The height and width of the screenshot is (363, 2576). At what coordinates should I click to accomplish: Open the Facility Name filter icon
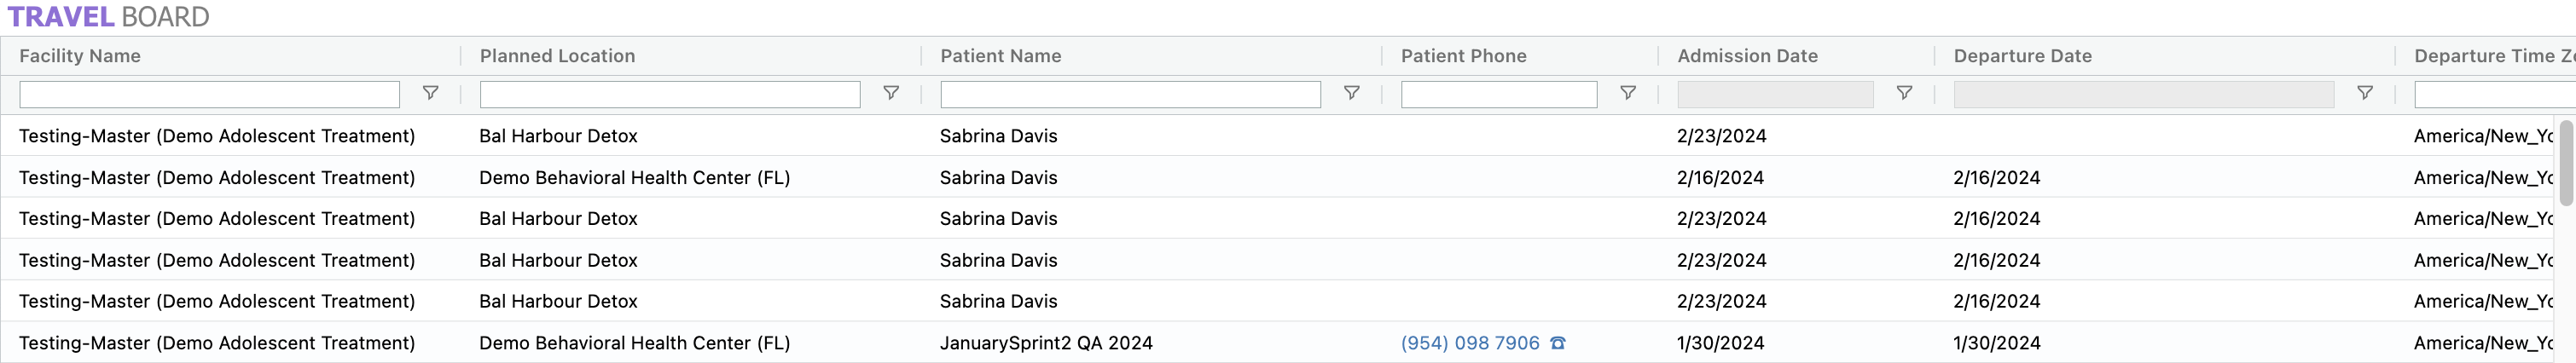coord(430,93)
